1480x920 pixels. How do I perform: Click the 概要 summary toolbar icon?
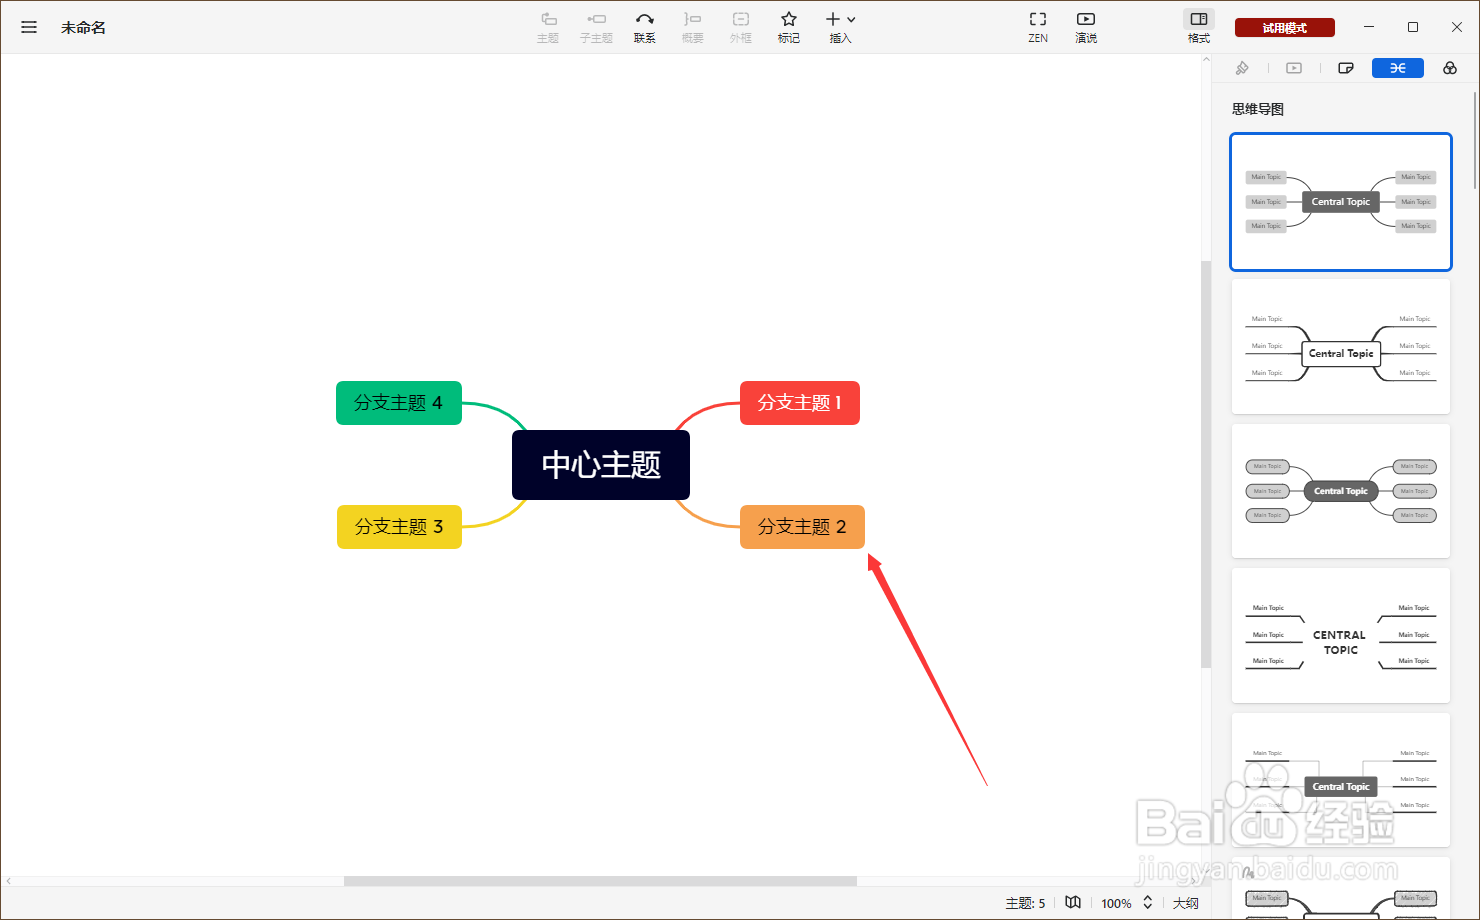click(x=692, y=27)
